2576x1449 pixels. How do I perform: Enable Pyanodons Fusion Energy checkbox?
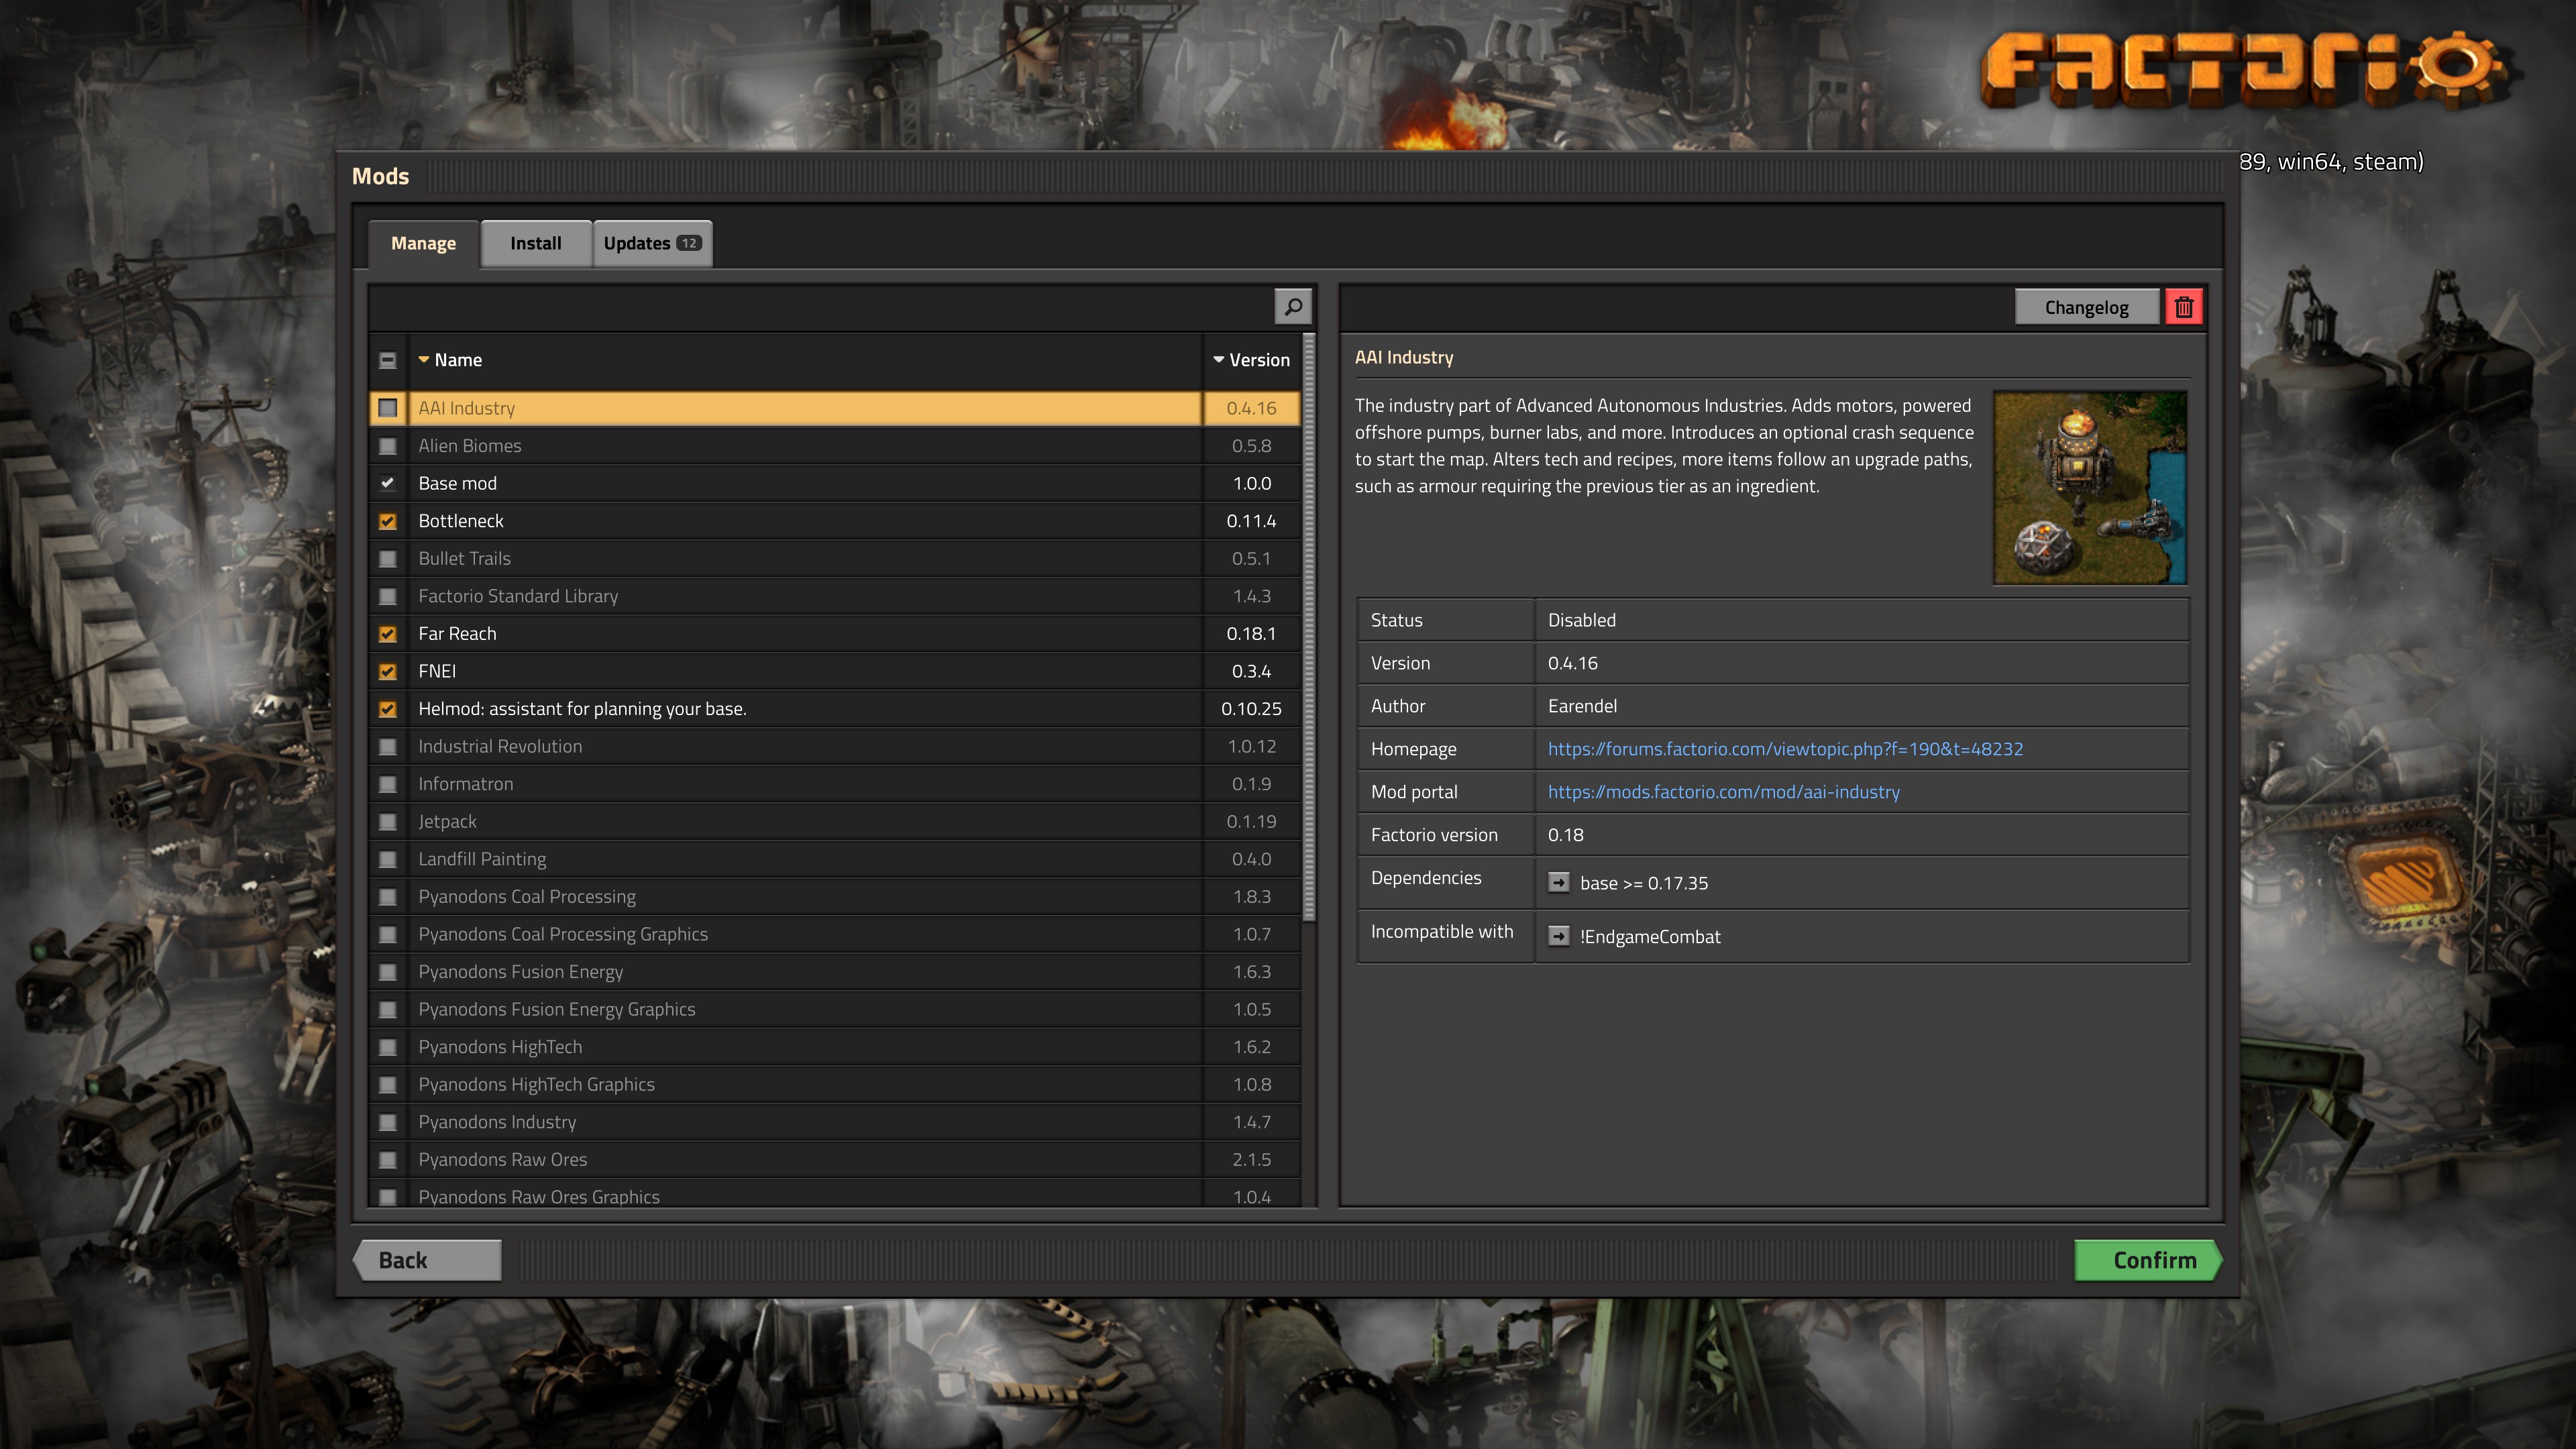tap(388, 972)
